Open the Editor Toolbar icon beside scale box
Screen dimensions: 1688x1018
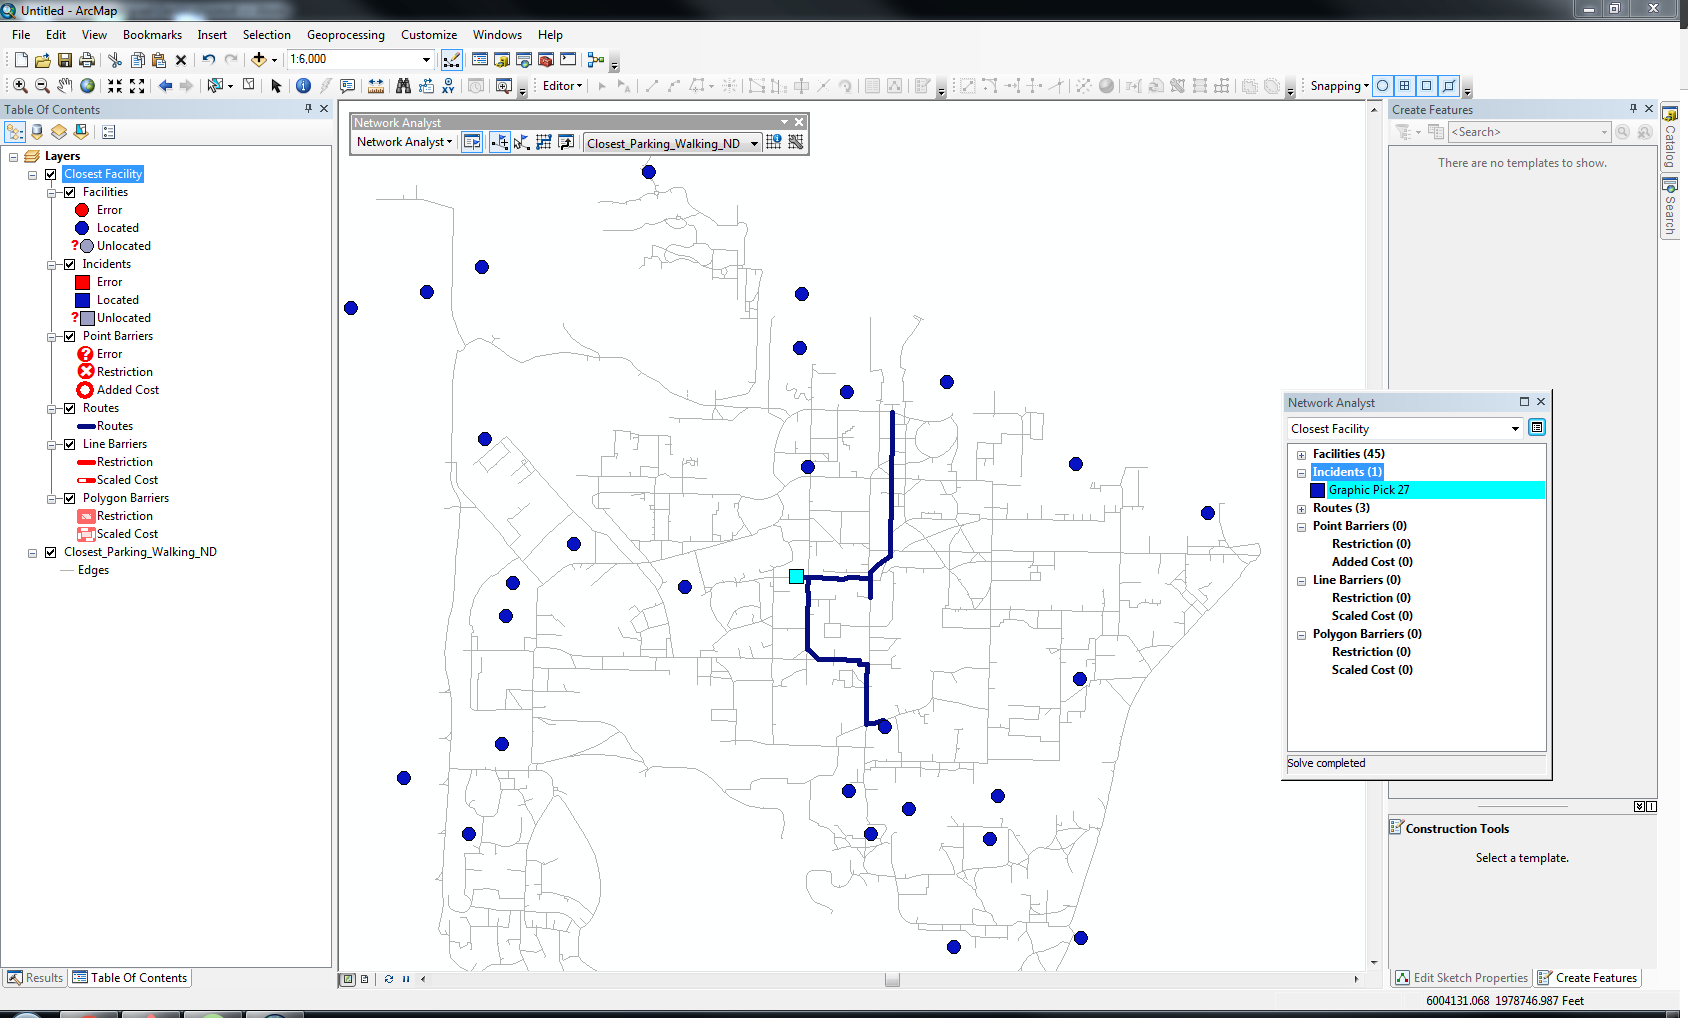452,60
